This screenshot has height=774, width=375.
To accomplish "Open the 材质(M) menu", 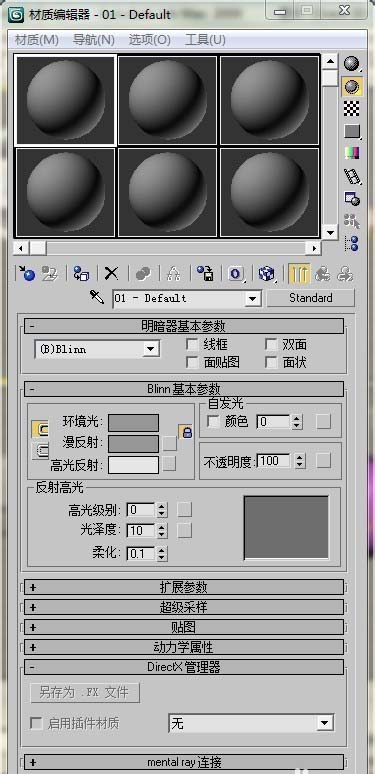I will [37, 40].
